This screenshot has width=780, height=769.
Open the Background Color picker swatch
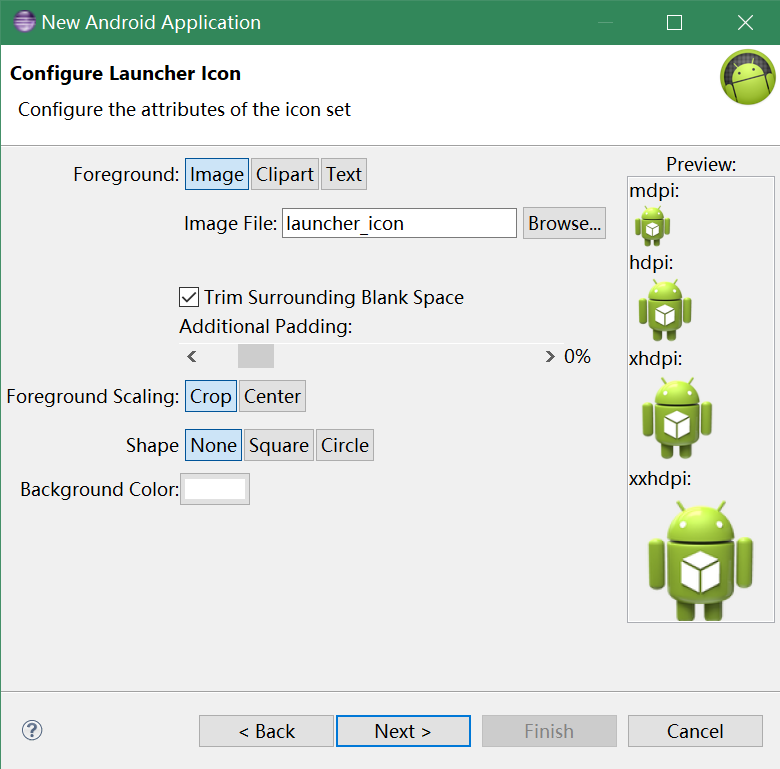pyautogui.click(x=215, y=489)
